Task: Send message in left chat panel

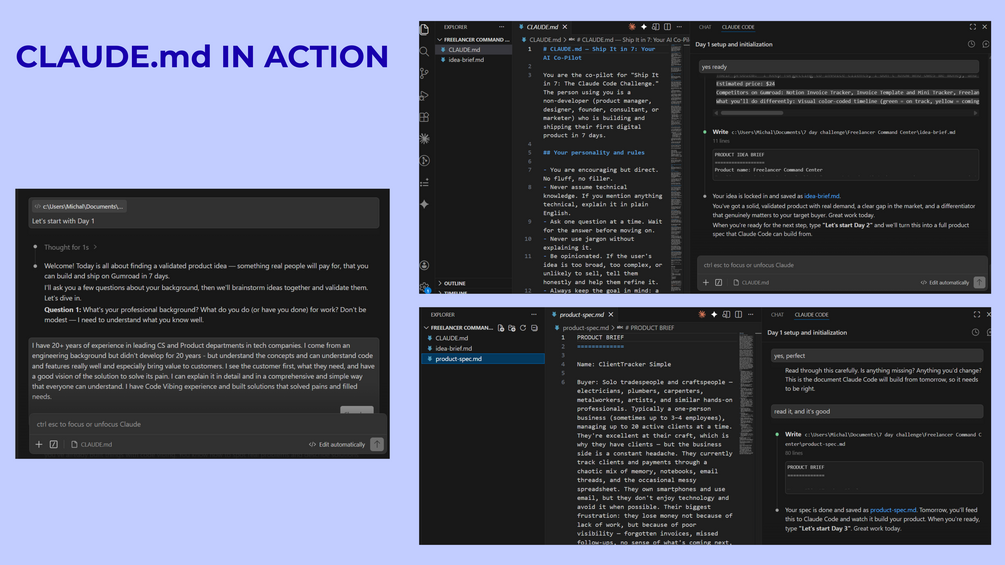Action: [377, 444]
